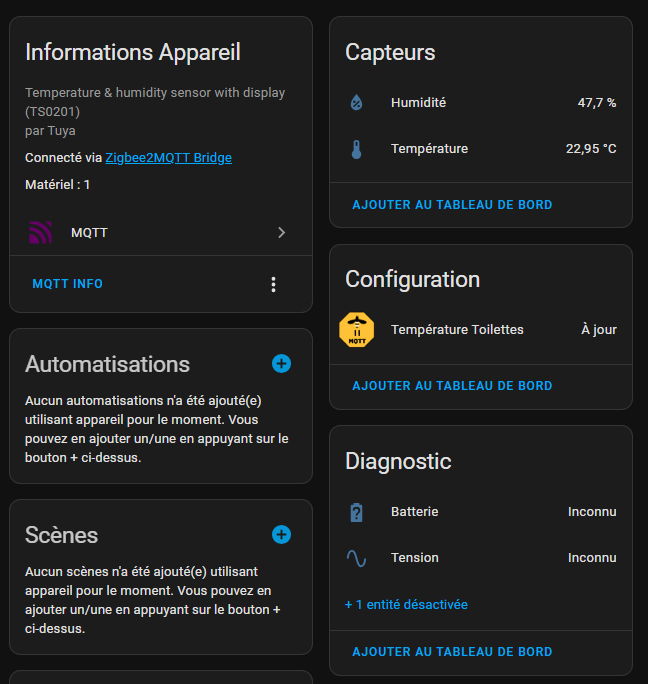Open the three-dot menu beside MQTT INFO

click(x=273, y=285)
